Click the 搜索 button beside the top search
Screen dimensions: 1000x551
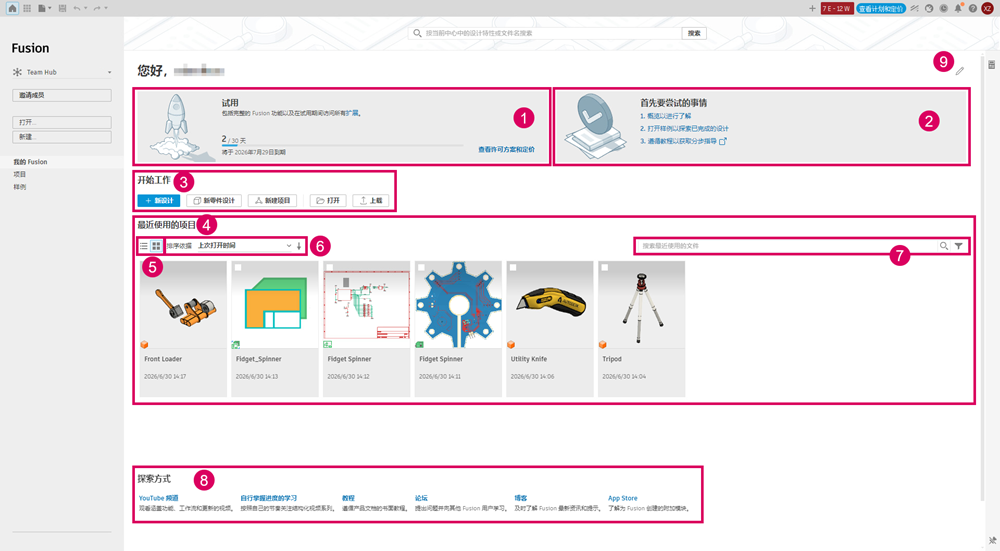(x=694, y=33)
